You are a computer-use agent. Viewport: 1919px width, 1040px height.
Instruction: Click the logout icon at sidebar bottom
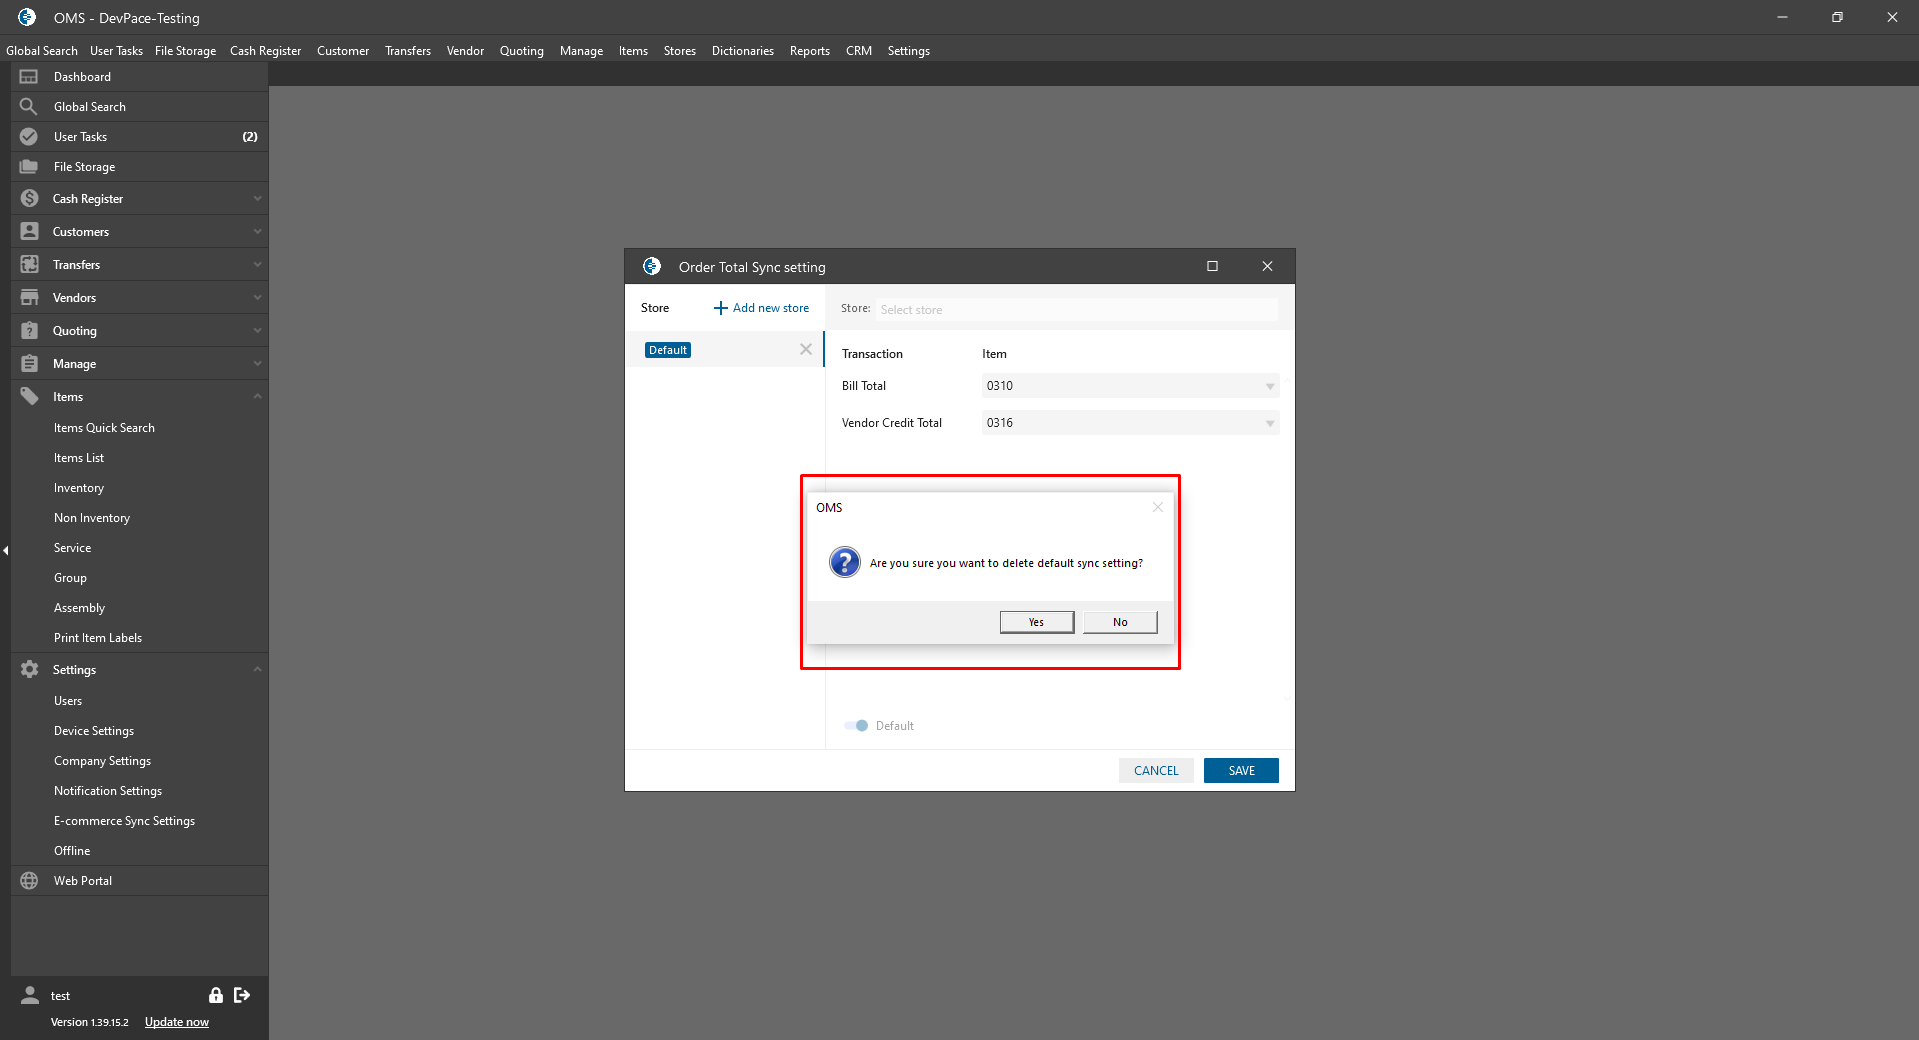coord(242,995)
